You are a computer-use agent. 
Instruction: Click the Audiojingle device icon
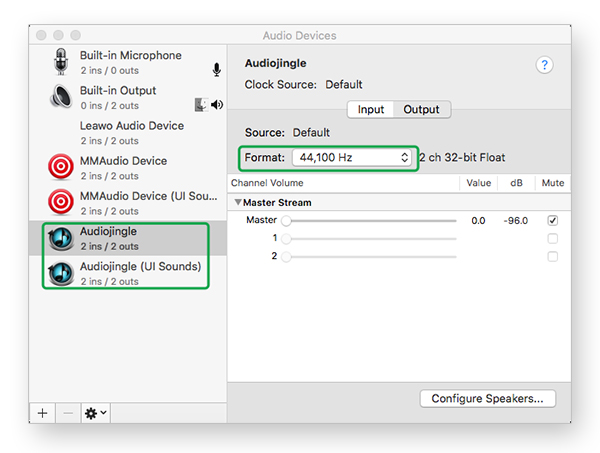tap(61, 238)
